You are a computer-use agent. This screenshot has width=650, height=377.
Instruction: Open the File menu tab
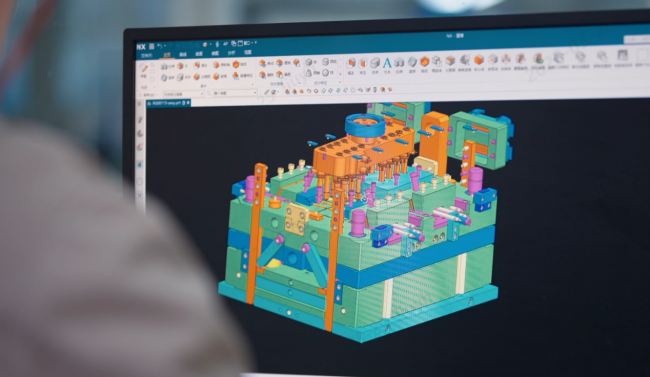point(147,56)
